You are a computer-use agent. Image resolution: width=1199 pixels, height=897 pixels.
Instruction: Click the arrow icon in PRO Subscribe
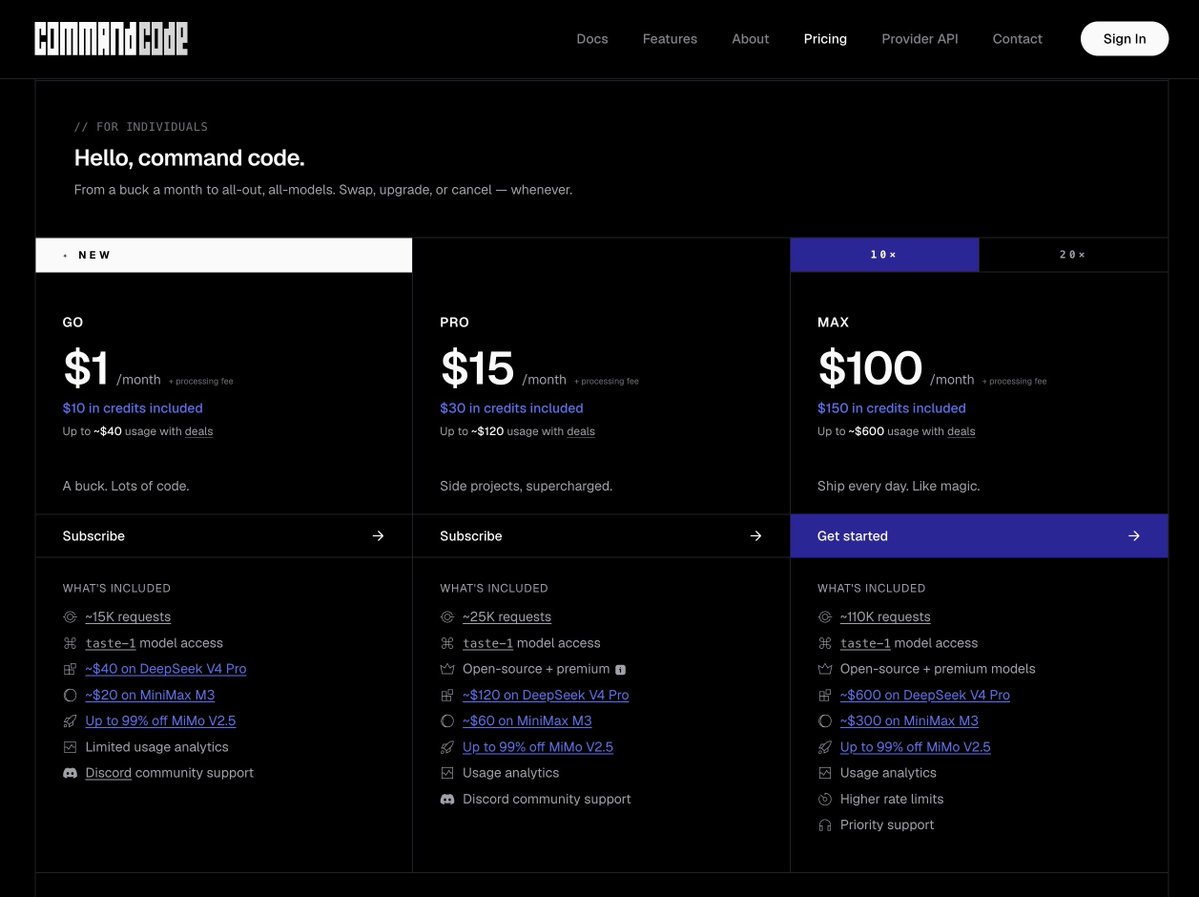755,536
